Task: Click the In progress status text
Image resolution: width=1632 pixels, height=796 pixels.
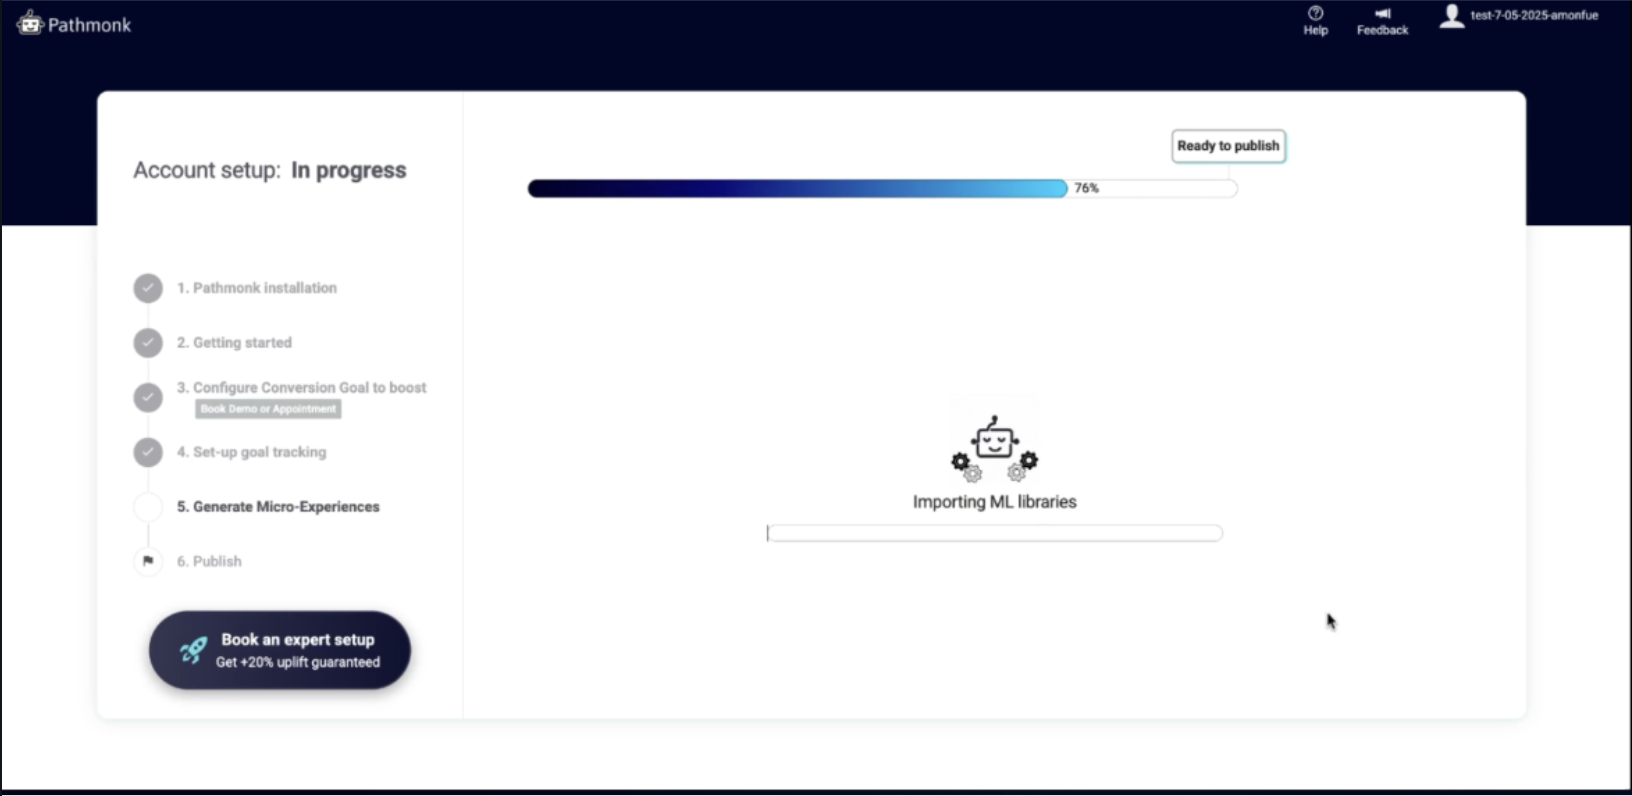Action: pos(348,171)
